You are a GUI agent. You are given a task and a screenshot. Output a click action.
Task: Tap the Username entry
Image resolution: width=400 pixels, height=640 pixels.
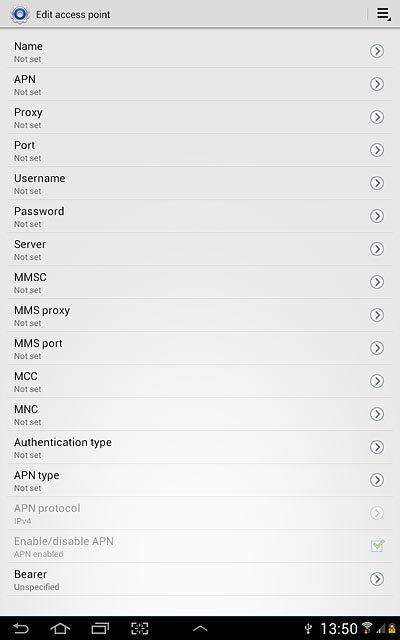pos(200,183)
